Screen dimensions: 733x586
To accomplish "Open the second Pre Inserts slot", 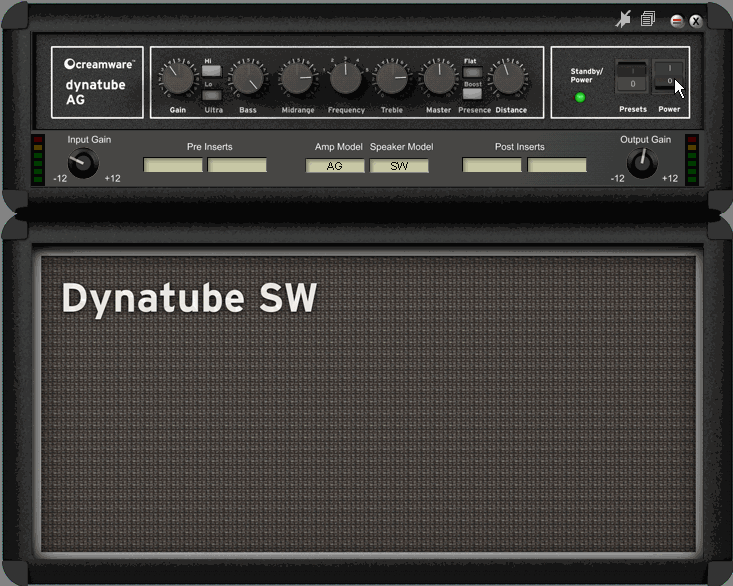I will 237,165.
